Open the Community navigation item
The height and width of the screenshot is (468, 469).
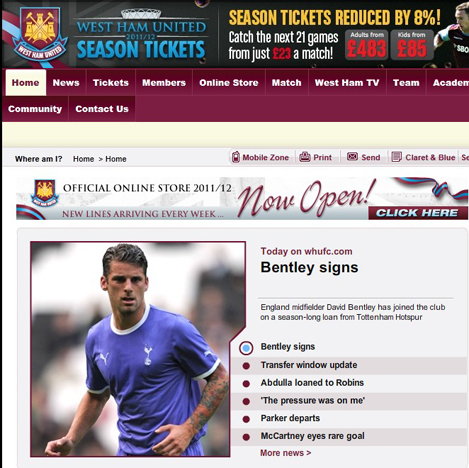click(x=35, y=109)
